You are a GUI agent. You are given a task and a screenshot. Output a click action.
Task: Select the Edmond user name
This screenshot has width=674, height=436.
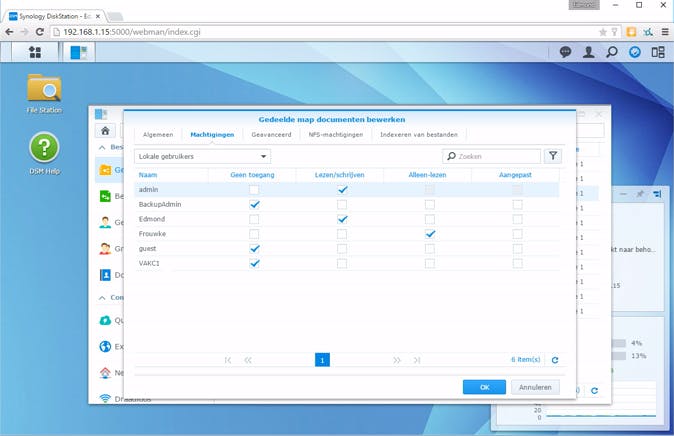pos(152,219)
